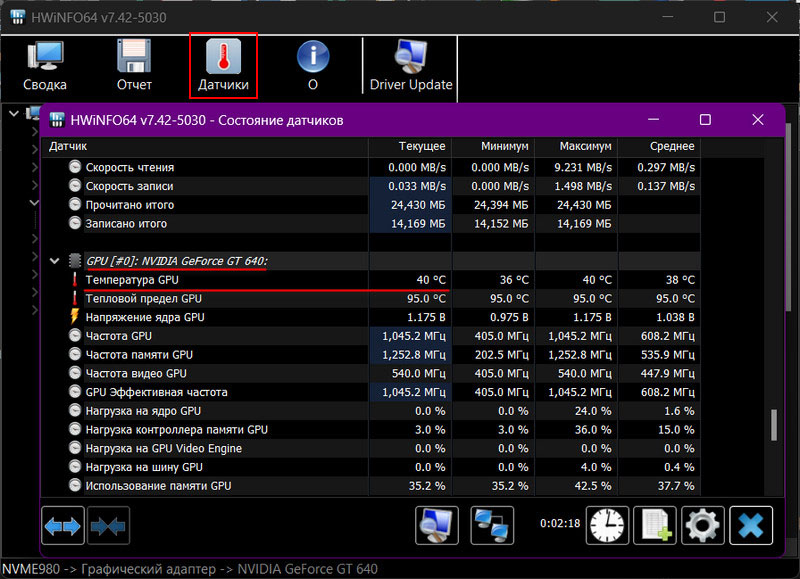Click HWiNFO64 icon in main title bar
The image size is (800, 579).
coord(18,17)
